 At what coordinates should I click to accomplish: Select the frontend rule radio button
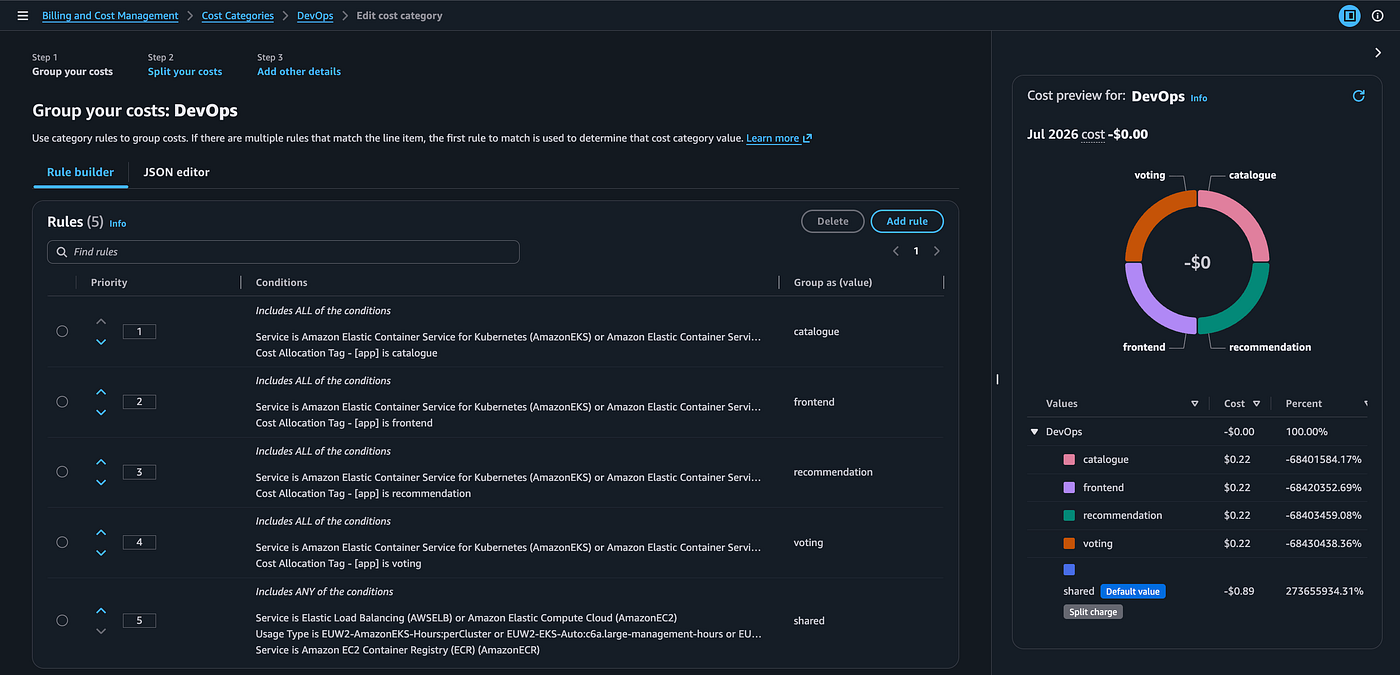tap(62, 401)
